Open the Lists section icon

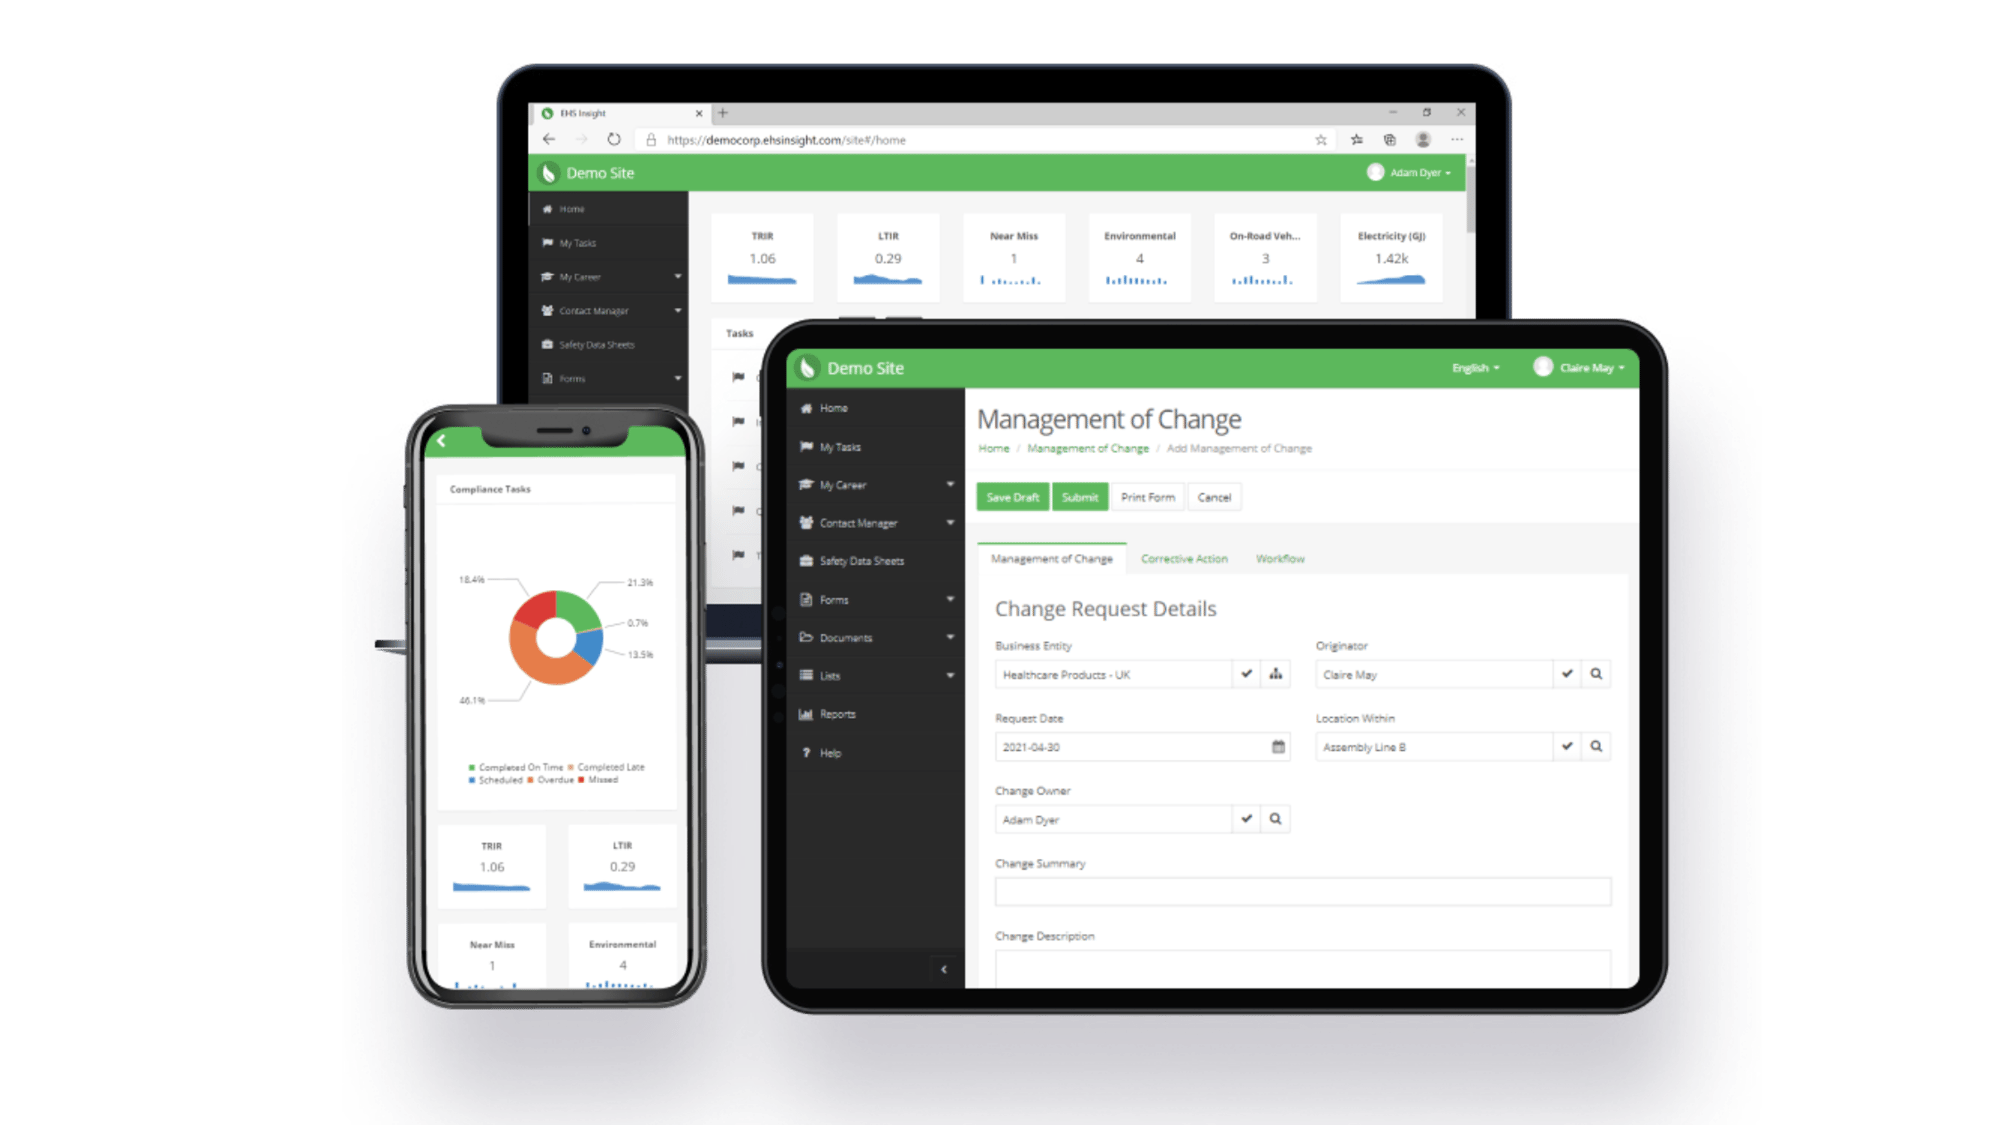click(x=806, y=674)
